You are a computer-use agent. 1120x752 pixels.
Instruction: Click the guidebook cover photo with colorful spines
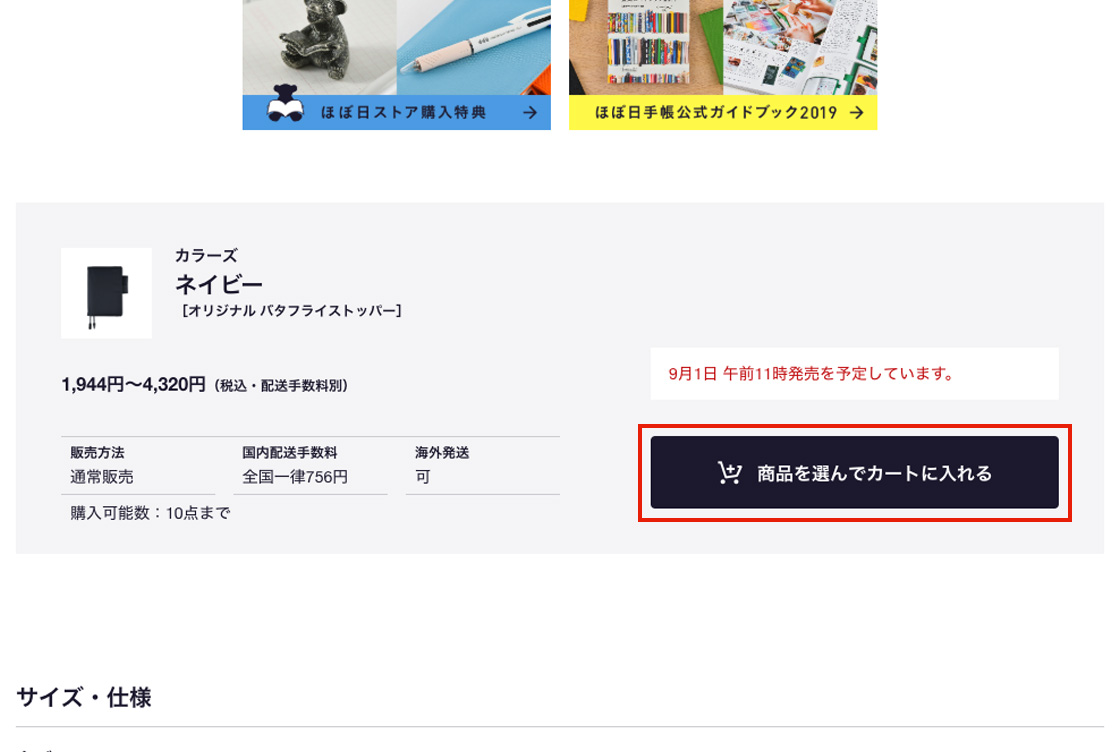pos(646,47)
